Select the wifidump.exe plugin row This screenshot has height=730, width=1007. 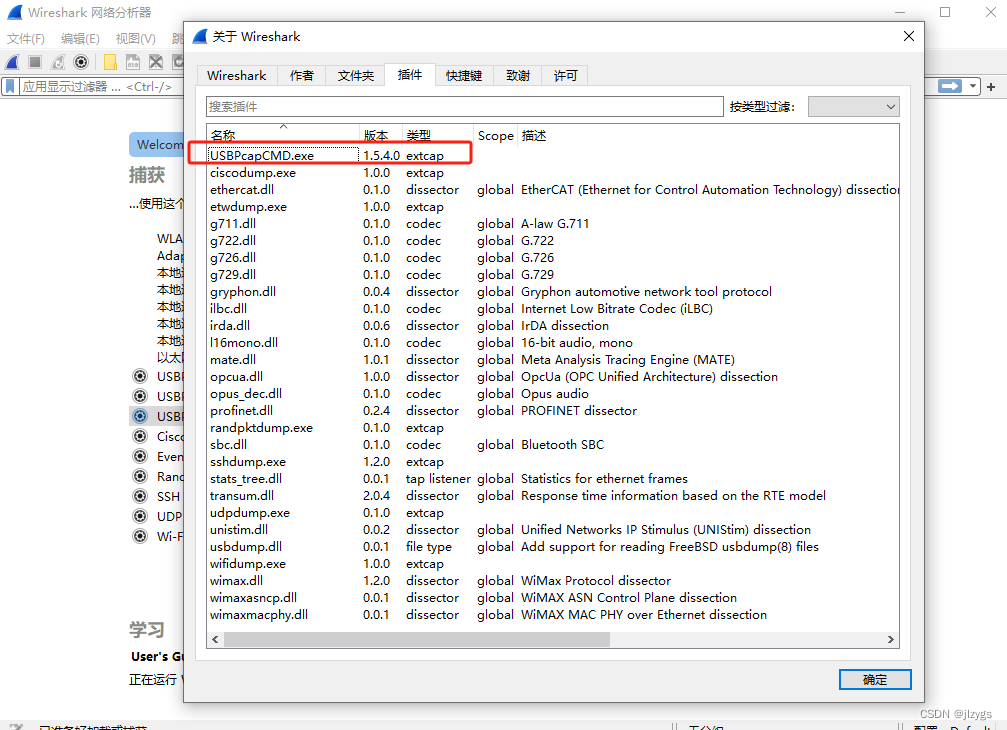coord(553,564)
